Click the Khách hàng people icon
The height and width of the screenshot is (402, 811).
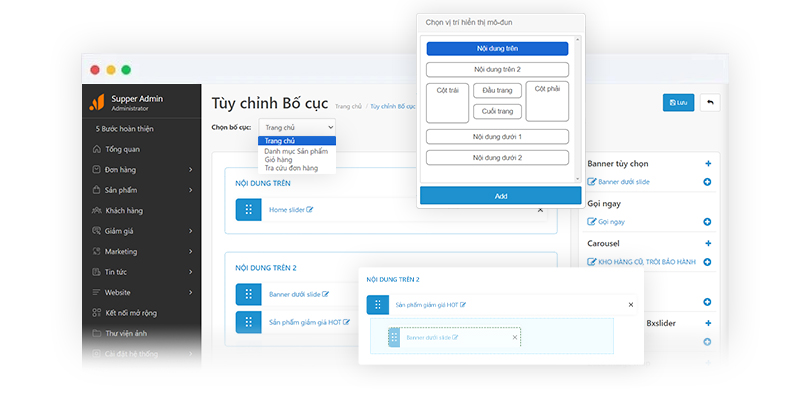(x=97, y=211)
